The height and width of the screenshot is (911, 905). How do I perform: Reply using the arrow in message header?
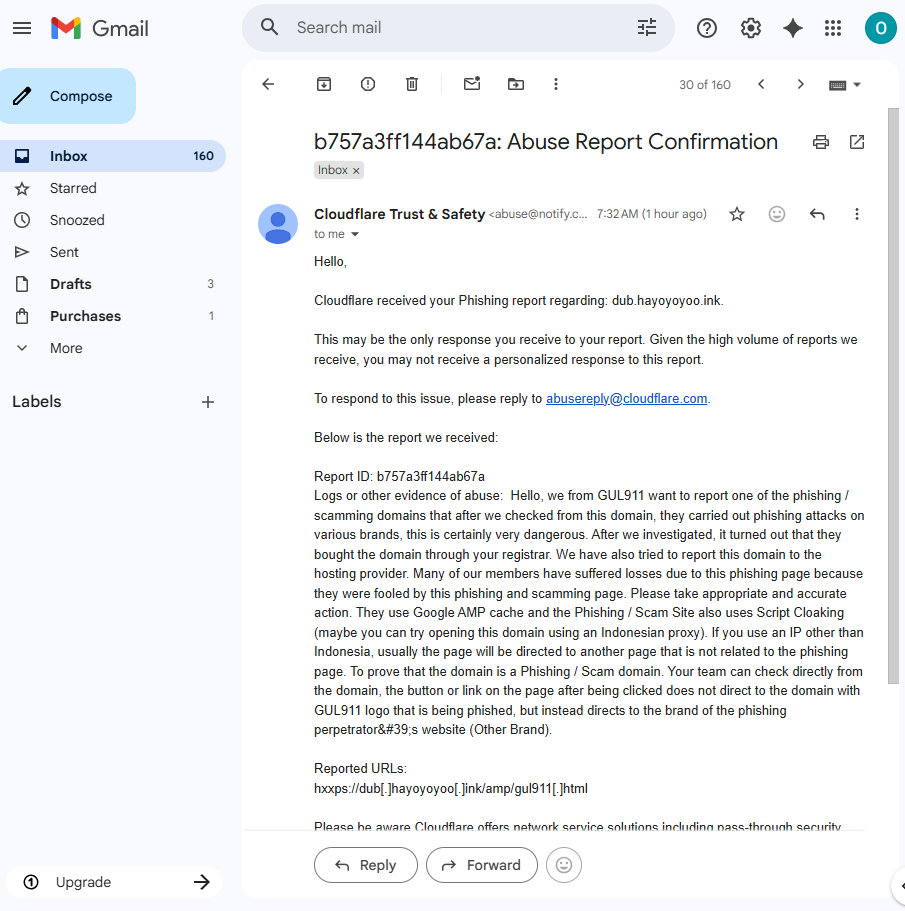pos(817,214)
